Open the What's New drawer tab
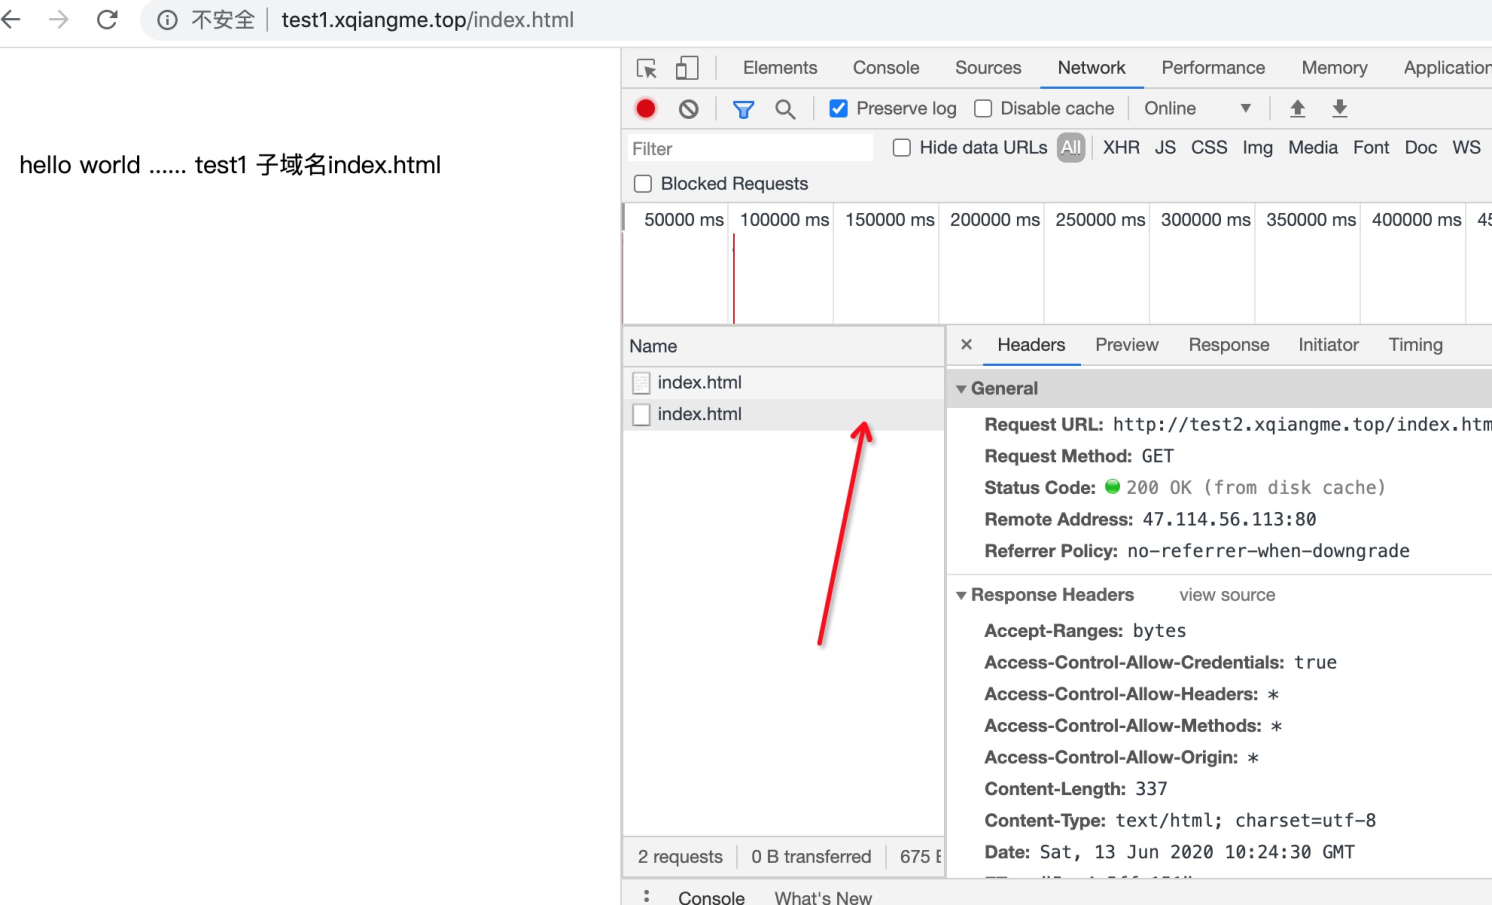This screenshot has height=905, width=1492. click(x=823, y=896)
